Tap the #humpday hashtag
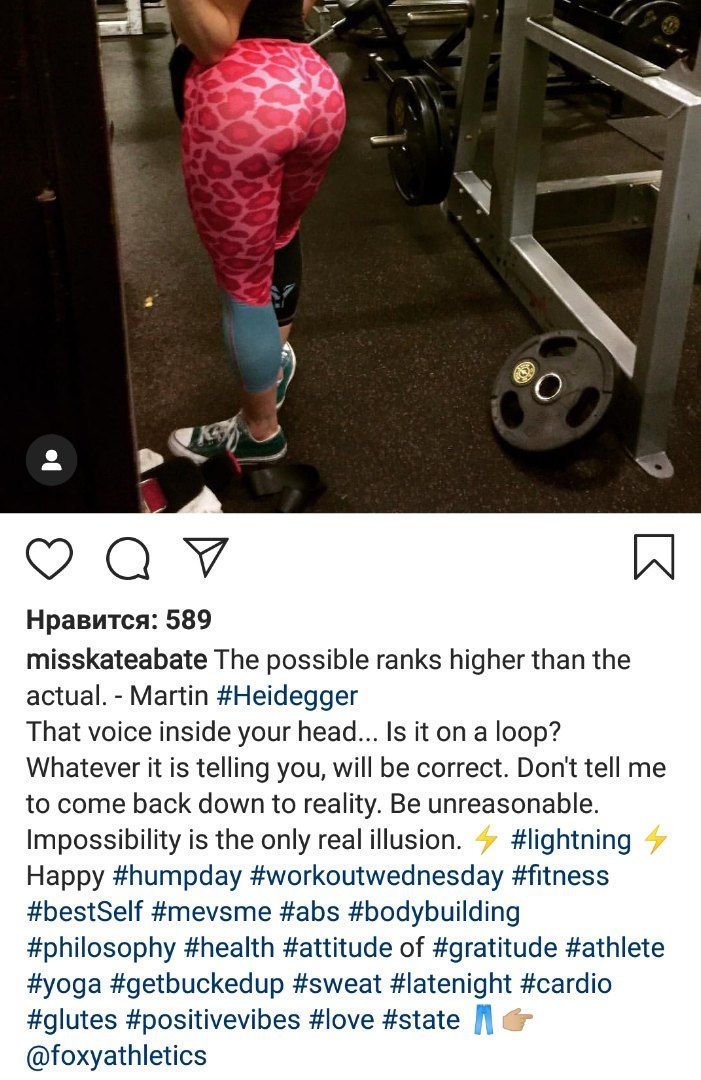701x1080 pixels. [x=177, y=876]
